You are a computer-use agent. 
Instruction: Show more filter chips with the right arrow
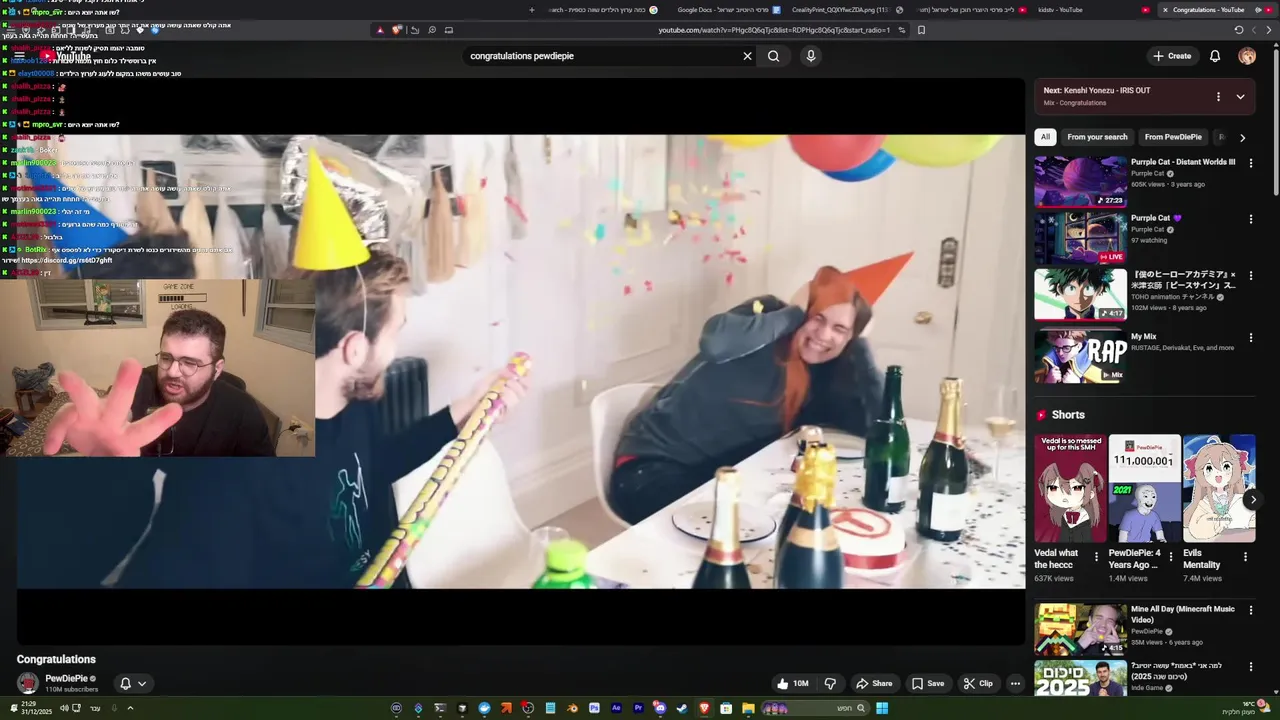(x=1242, y=138)
